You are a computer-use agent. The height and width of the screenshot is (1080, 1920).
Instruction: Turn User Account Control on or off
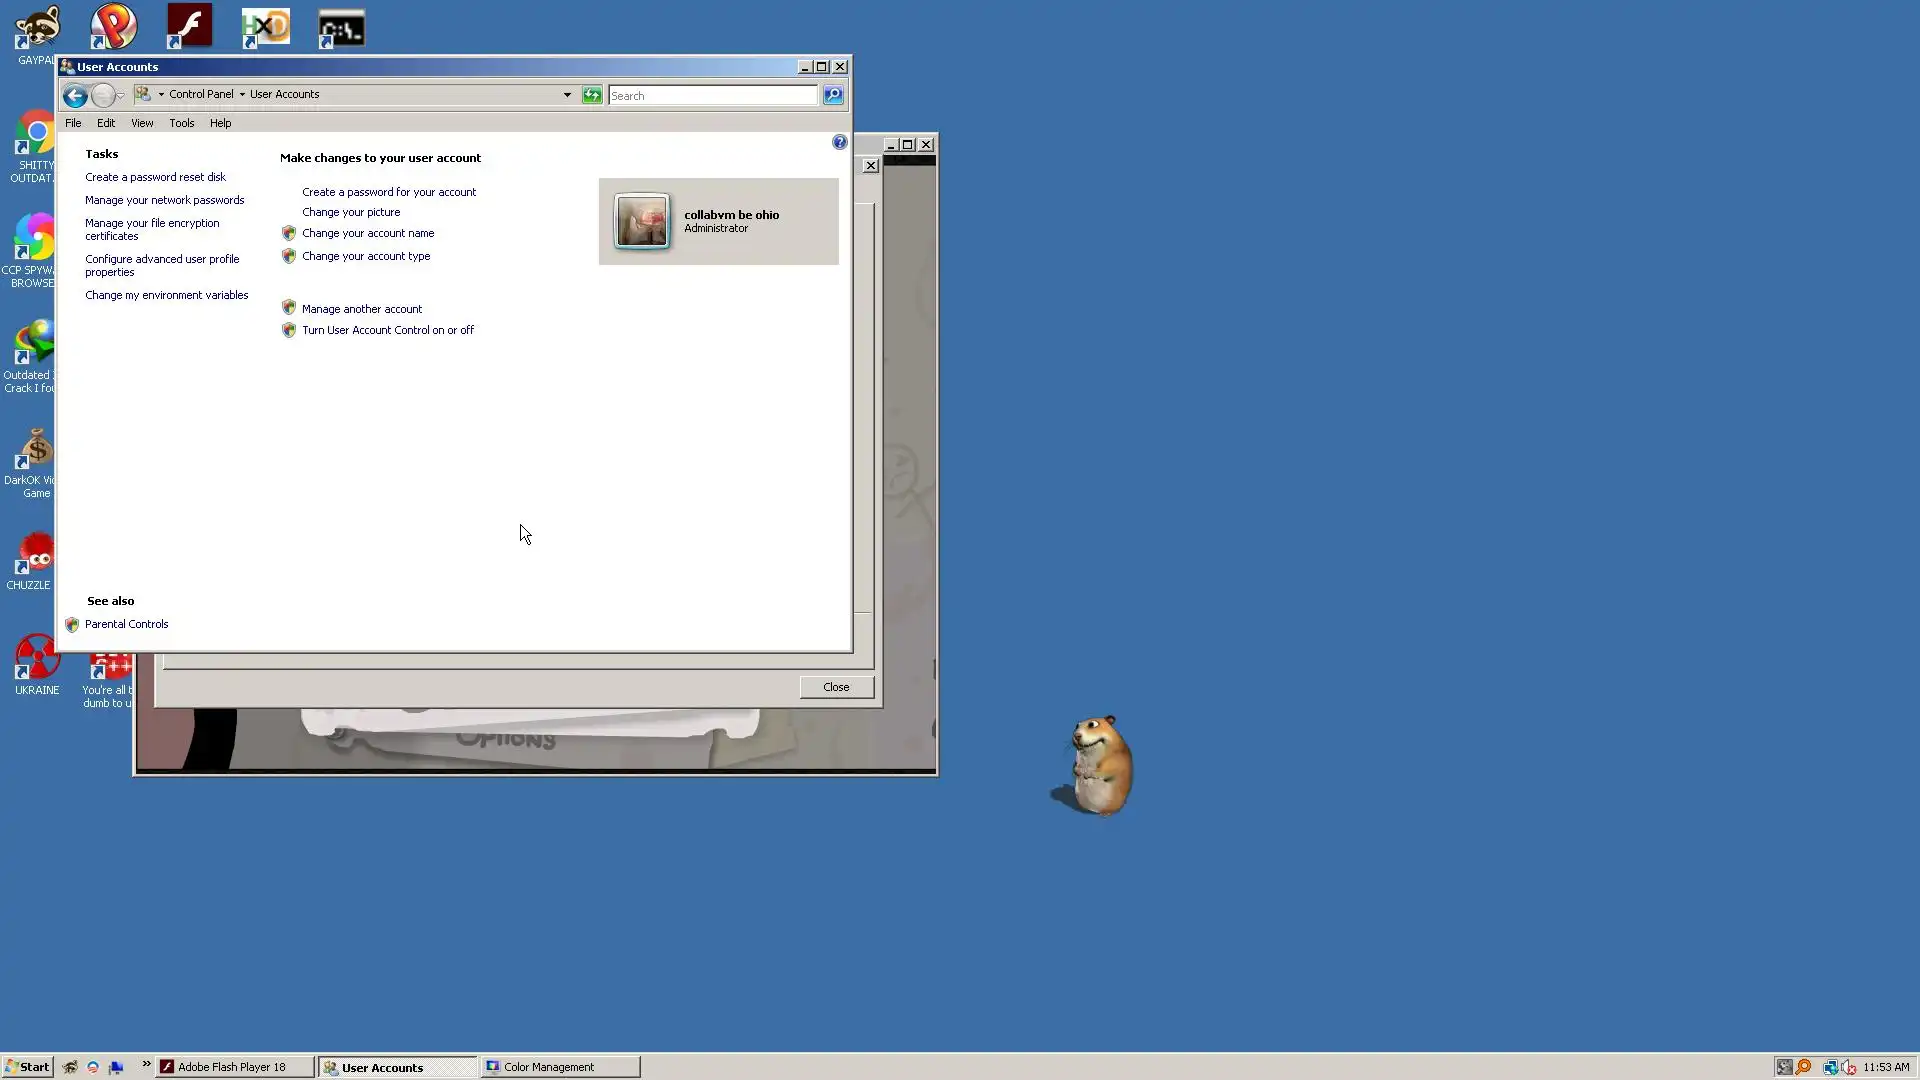coord(387,330)
